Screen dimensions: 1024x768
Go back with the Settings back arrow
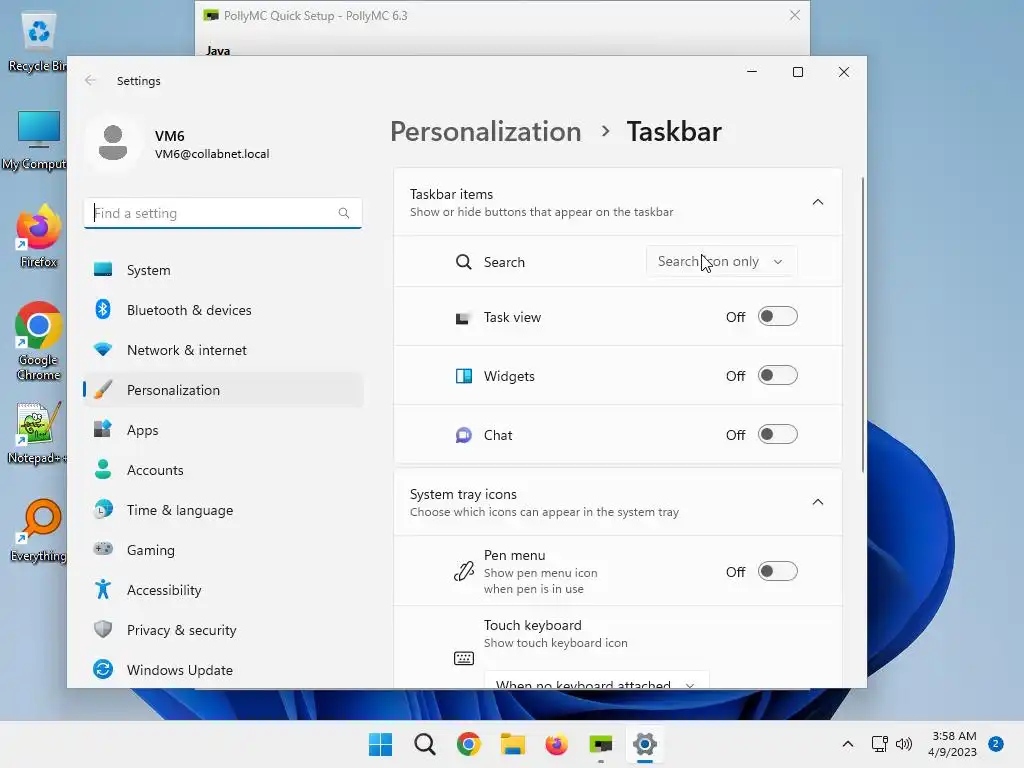click(x=90, y=80)
